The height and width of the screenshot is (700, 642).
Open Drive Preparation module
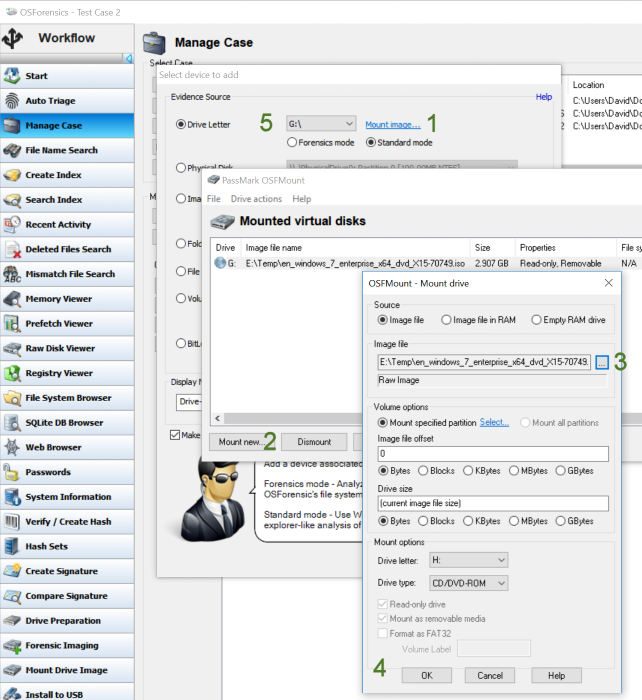click(x=67, y=621)
